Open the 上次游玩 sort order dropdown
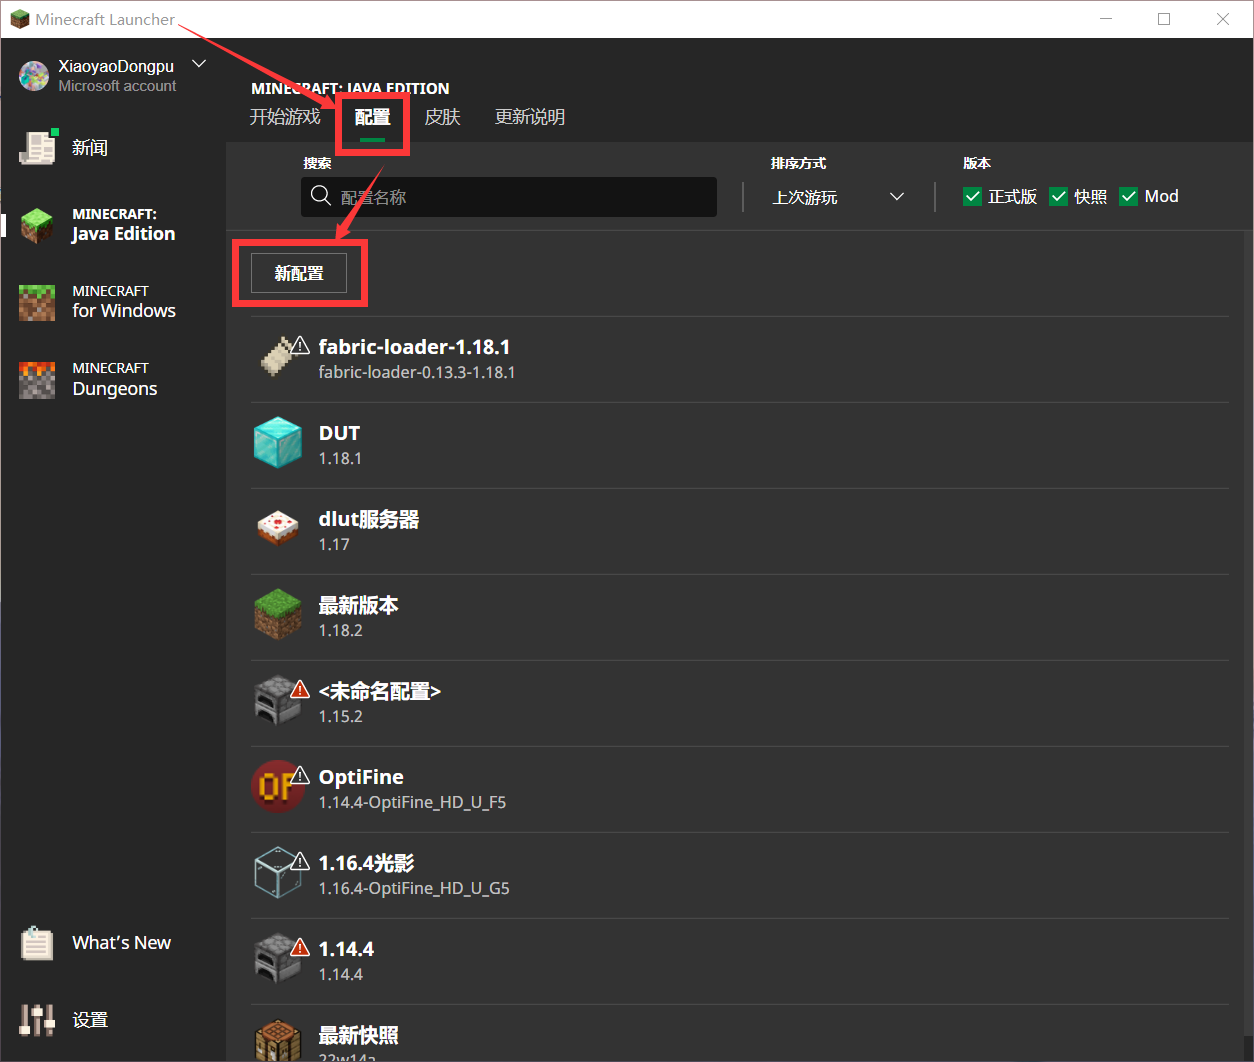This screenshot has height=1062, width=1254. 838,197
